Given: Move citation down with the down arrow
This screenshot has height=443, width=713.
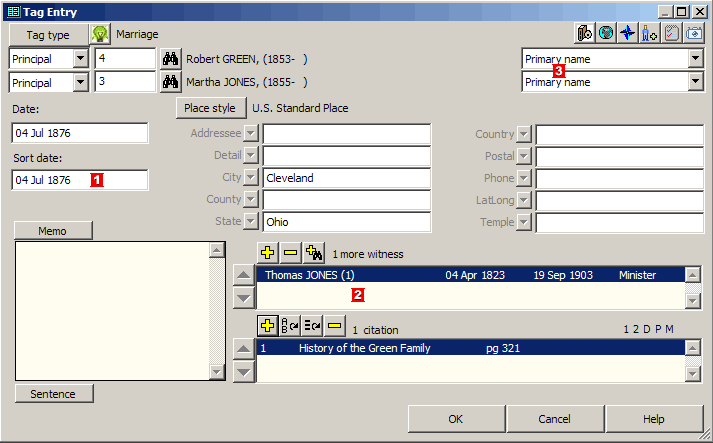Looking at the screenshot, I should [x=244, y=372].
